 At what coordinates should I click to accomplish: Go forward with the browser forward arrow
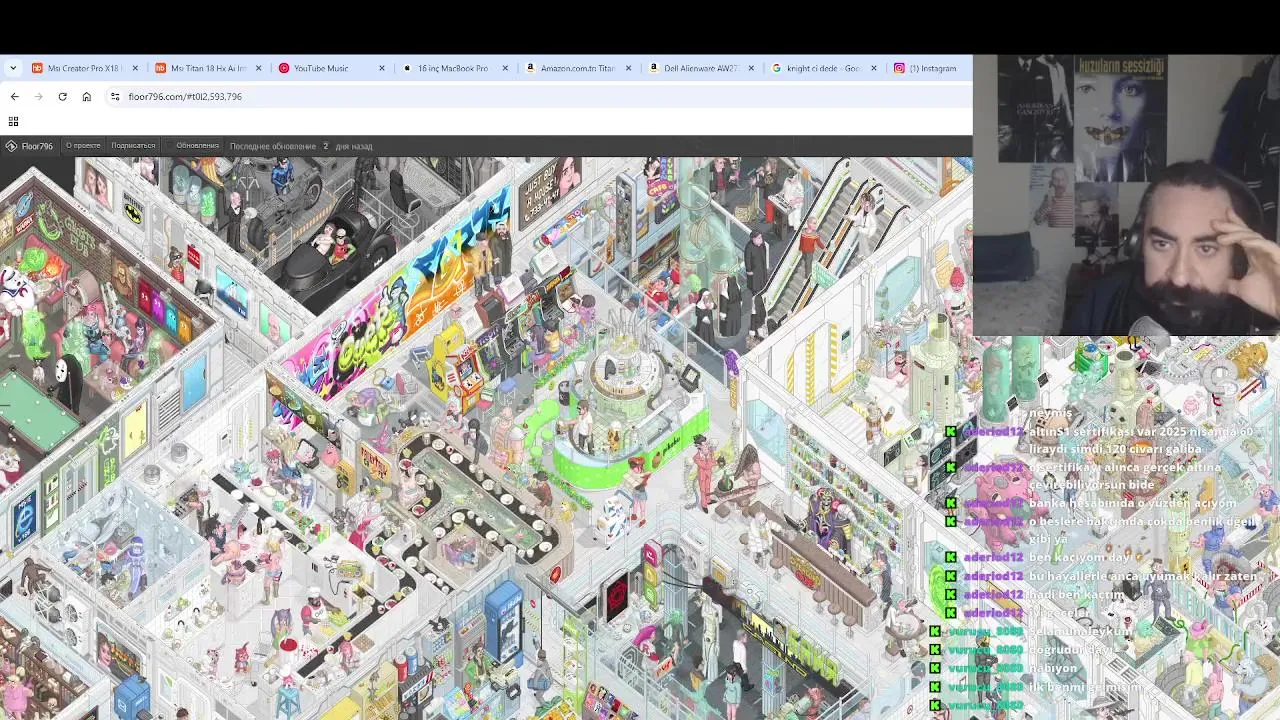[x=38, y=96]
